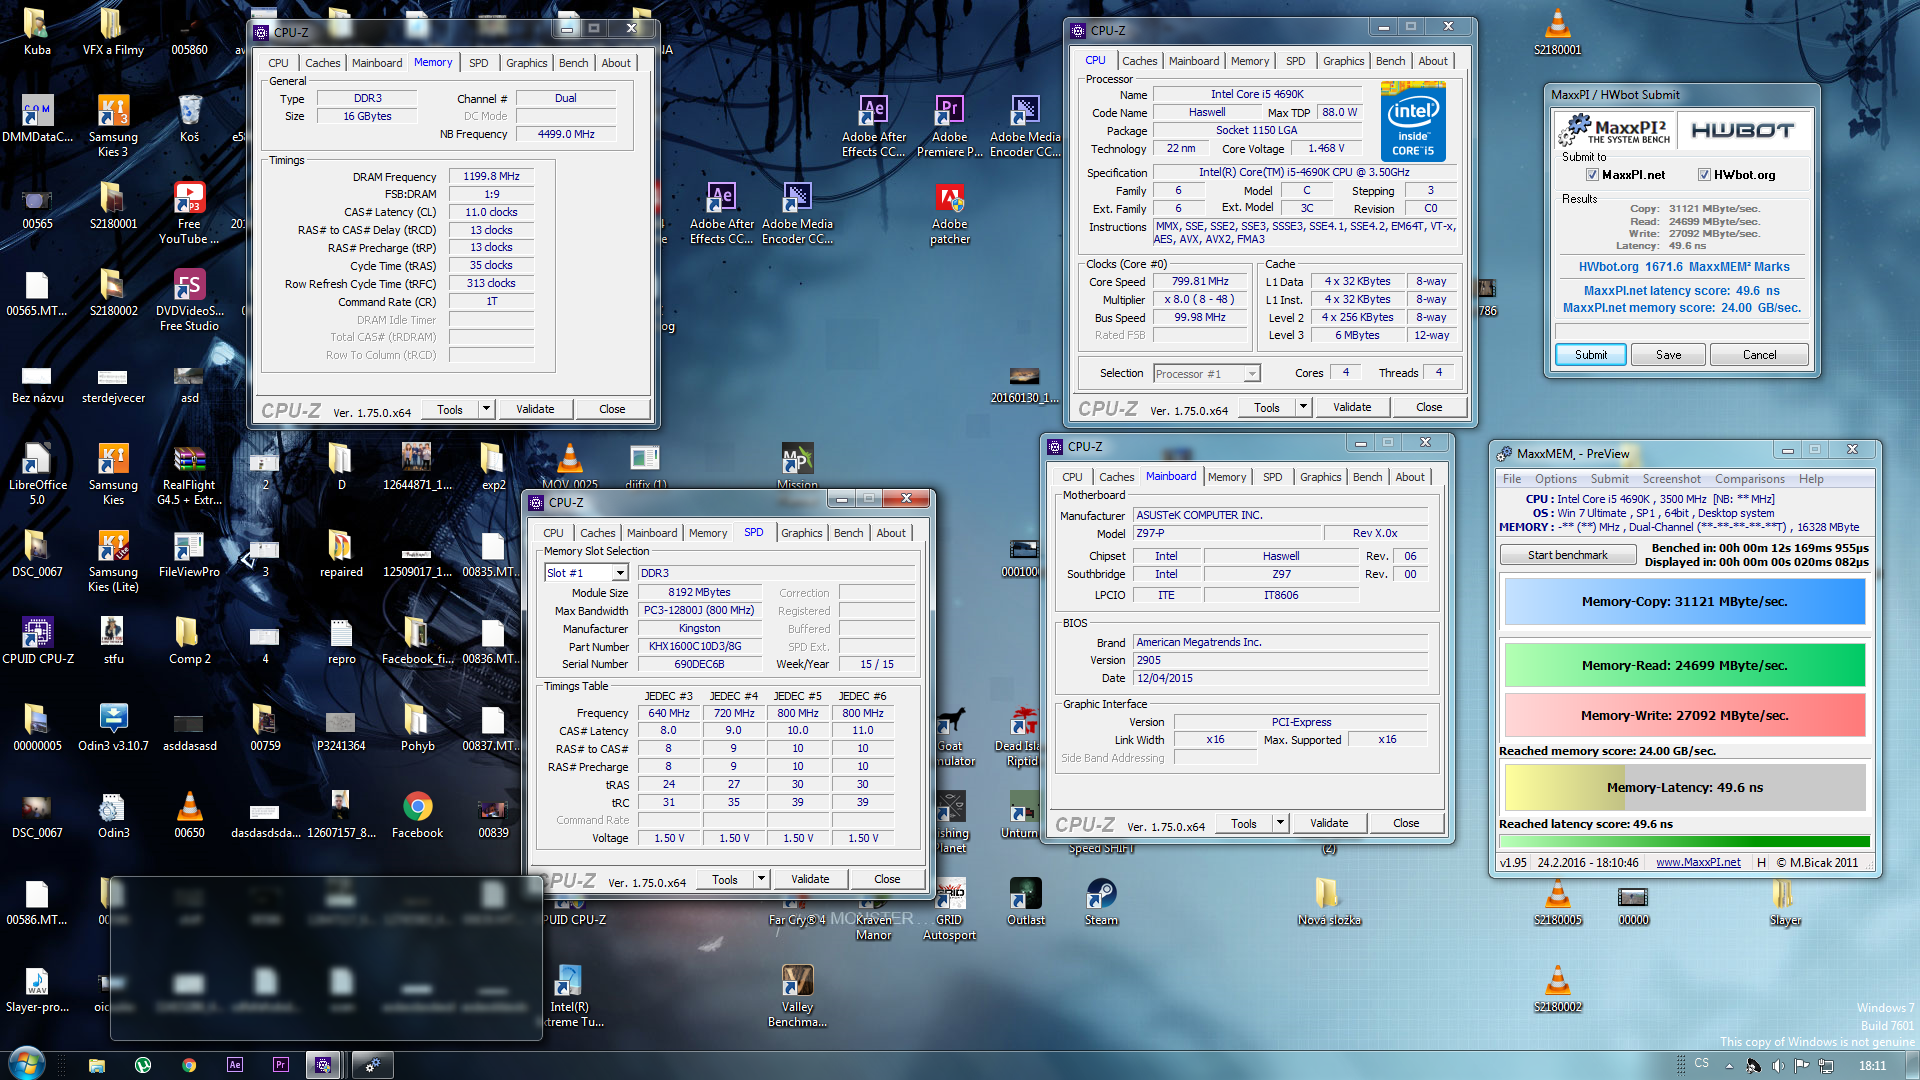This screenshot has width=1920, height=1080.
Task: Click the Intel inside Core i5 logo
Action: click(1412, 121)
